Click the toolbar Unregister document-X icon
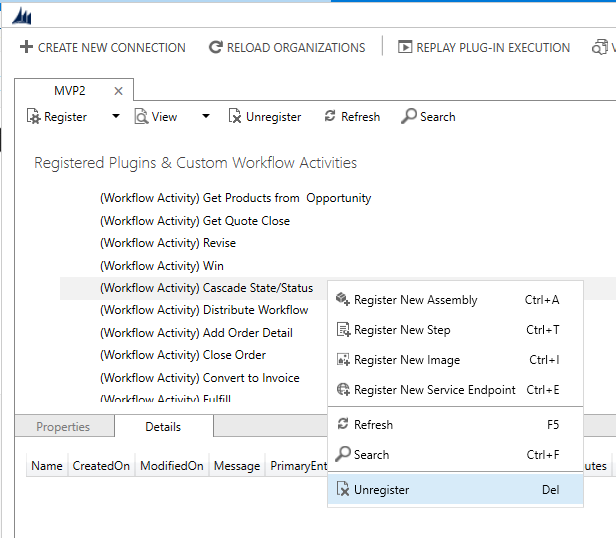Image resolution: width=616 pixels, height=538 pixels. pos(235,116)
